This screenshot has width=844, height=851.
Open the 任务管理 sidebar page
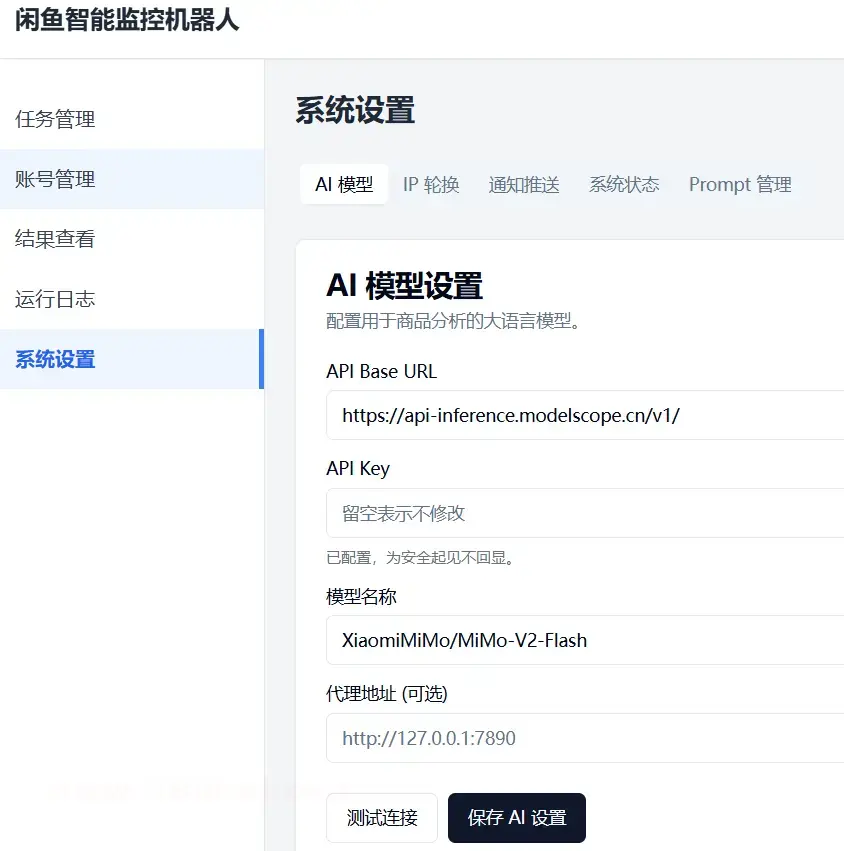tap(55, 120)
